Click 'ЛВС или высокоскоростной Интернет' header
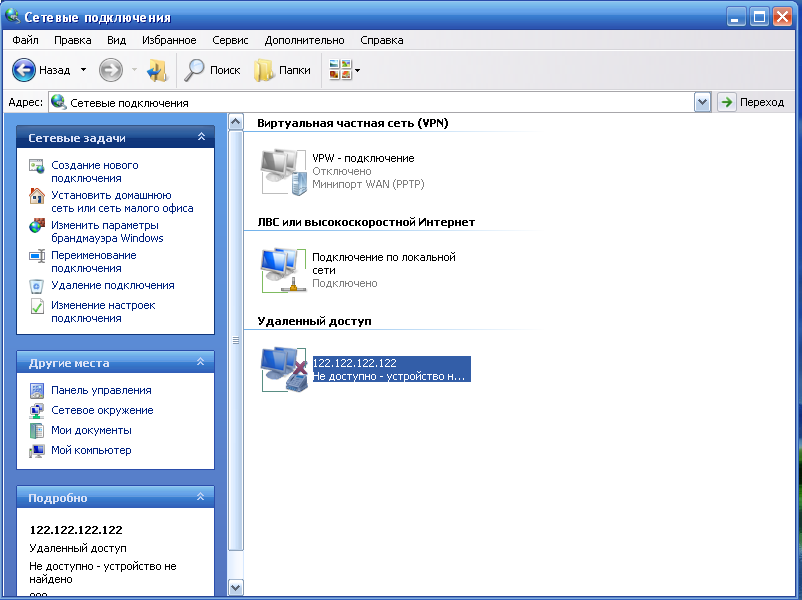Image resolution: width=802 pixels, height=600 pixels. click(366, 222)
